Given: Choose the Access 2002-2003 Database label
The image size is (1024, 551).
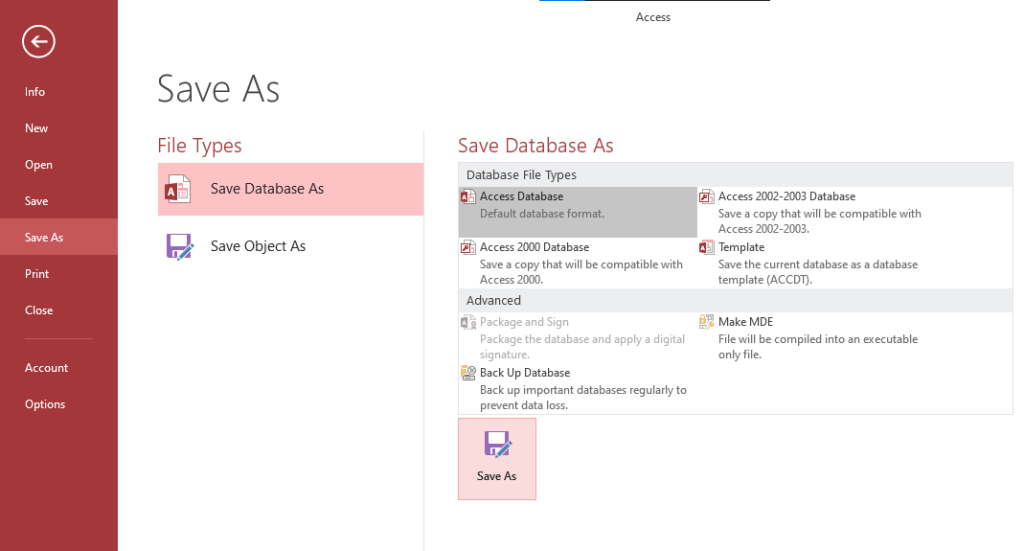Looking at the screenshot, I should point(787,197).
